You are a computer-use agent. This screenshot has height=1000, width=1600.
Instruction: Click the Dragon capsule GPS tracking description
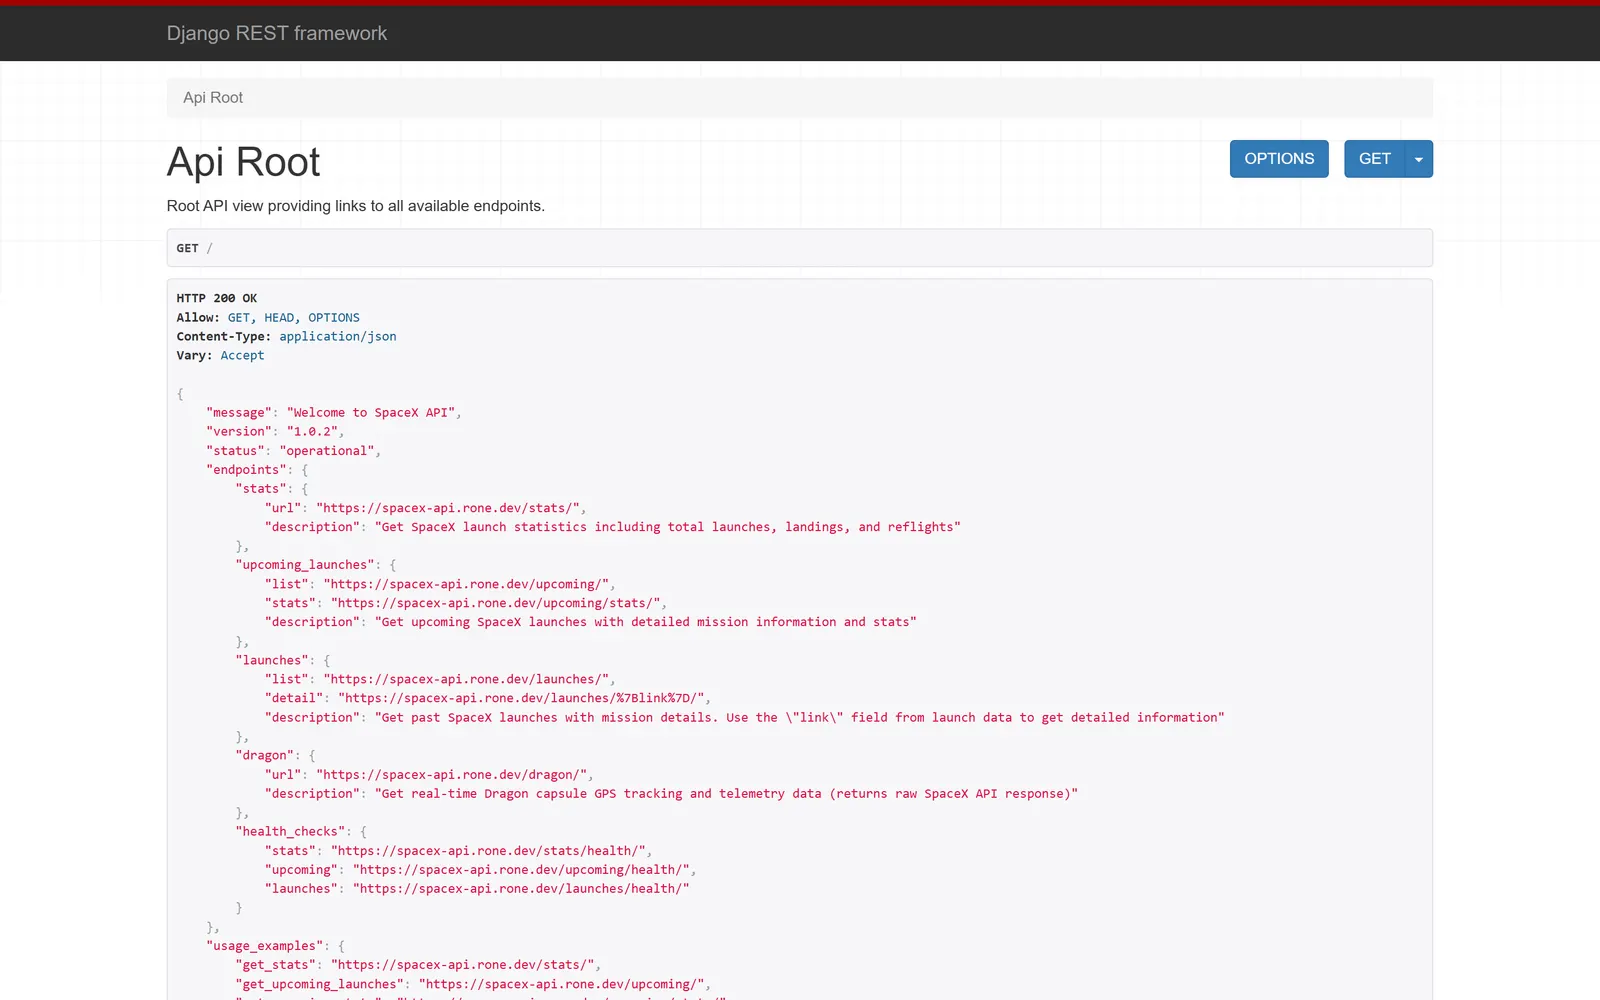(727, 794)
